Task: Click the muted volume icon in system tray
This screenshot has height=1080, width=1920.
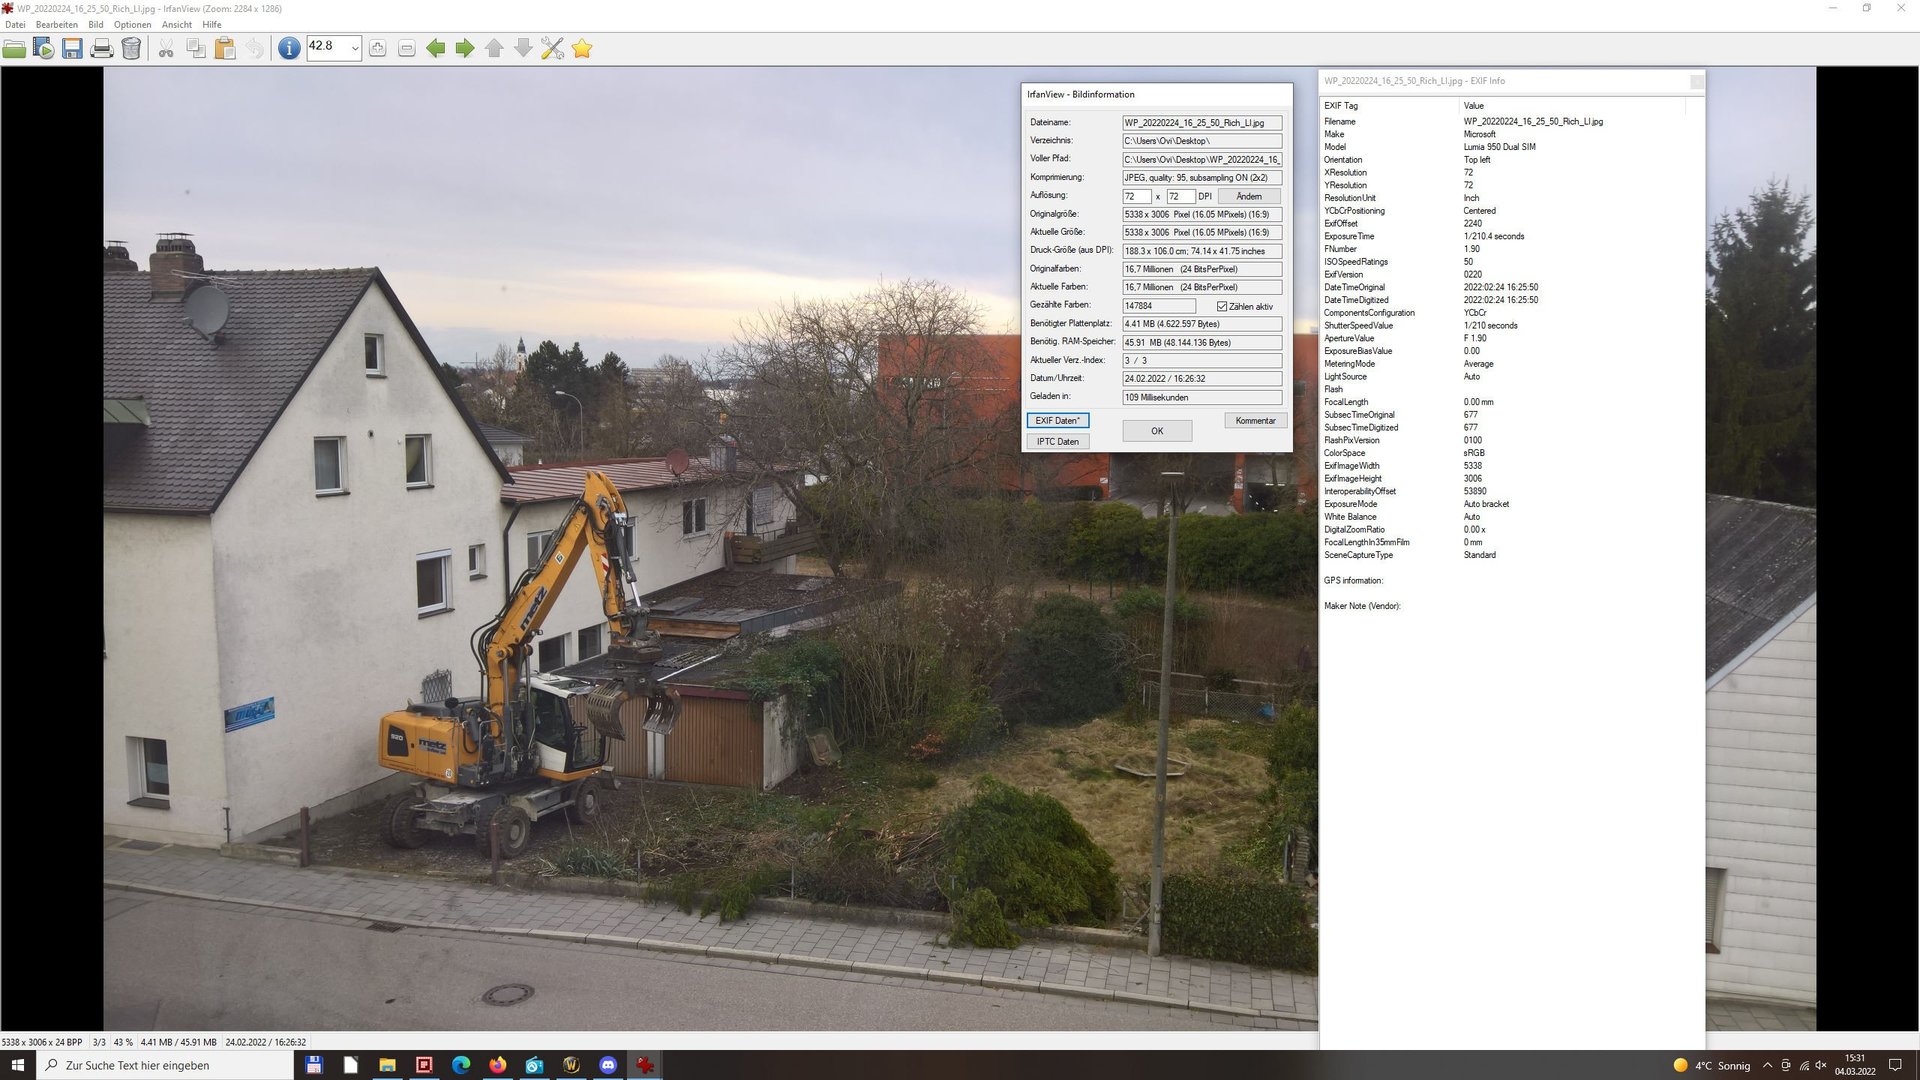Action: (x=1821, y=1065)
